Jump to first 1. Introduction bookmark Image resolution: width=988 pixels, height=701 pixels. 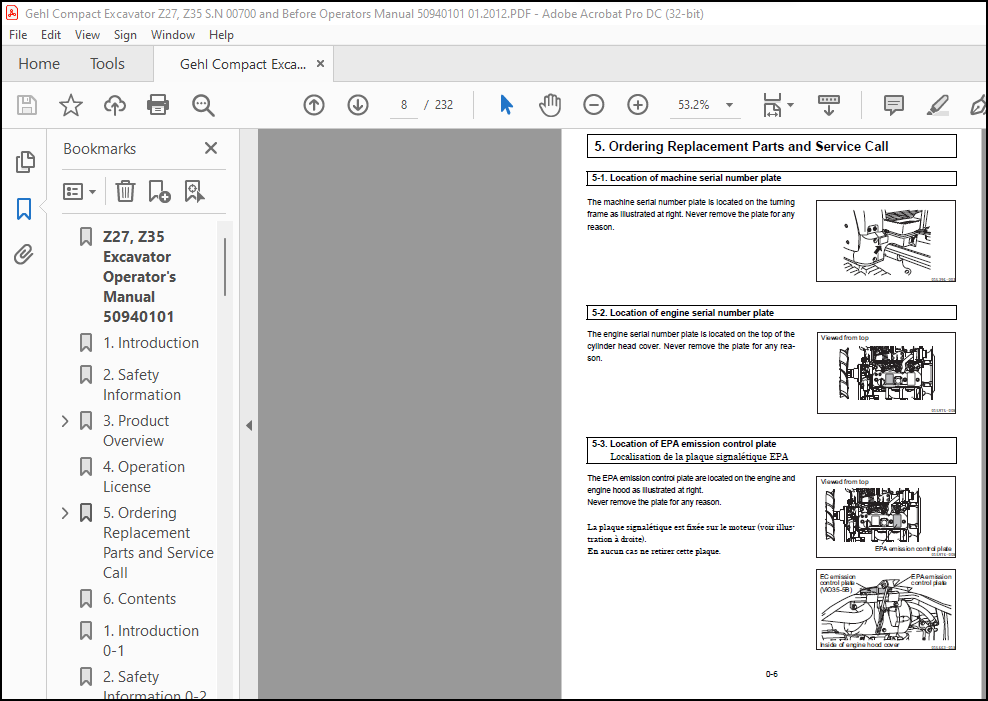point(151,343)
